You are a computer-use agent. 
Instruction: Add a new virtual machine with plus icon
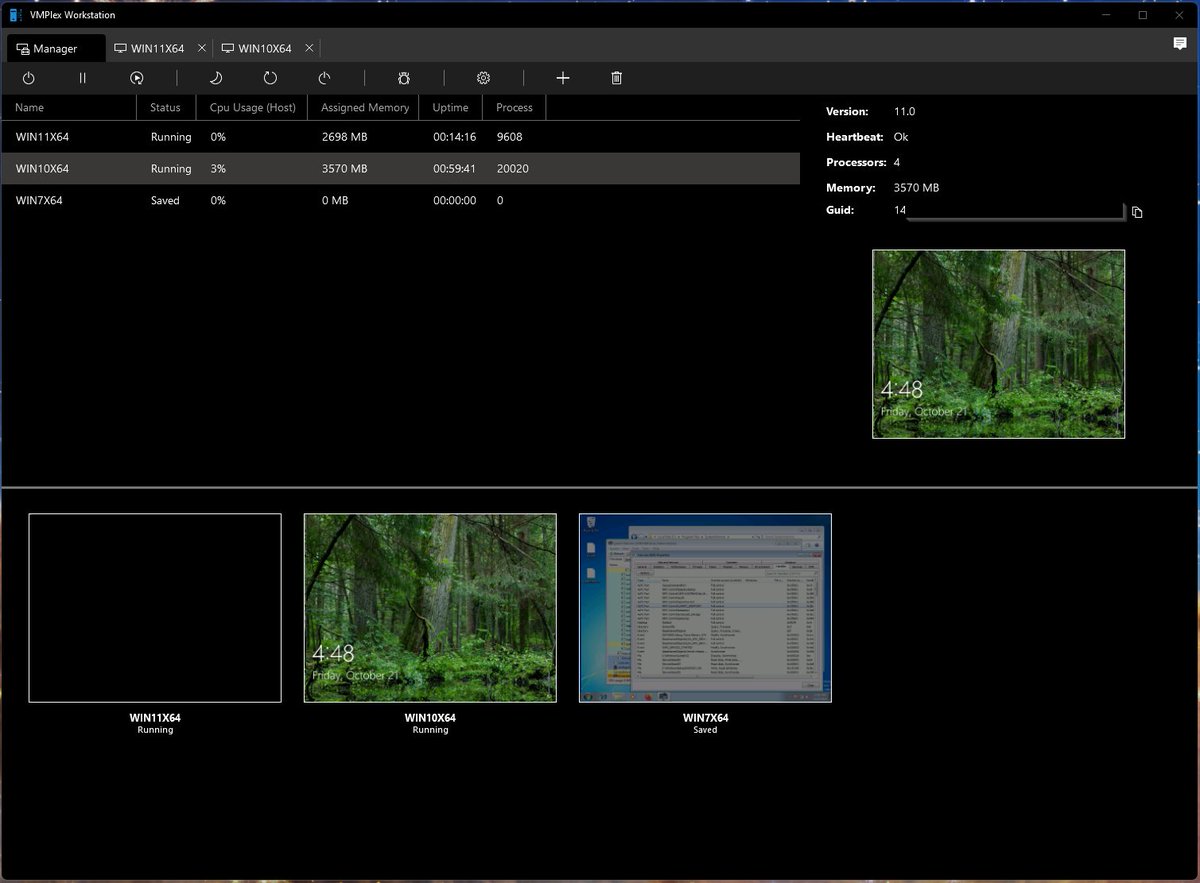(x=563, y=78)
